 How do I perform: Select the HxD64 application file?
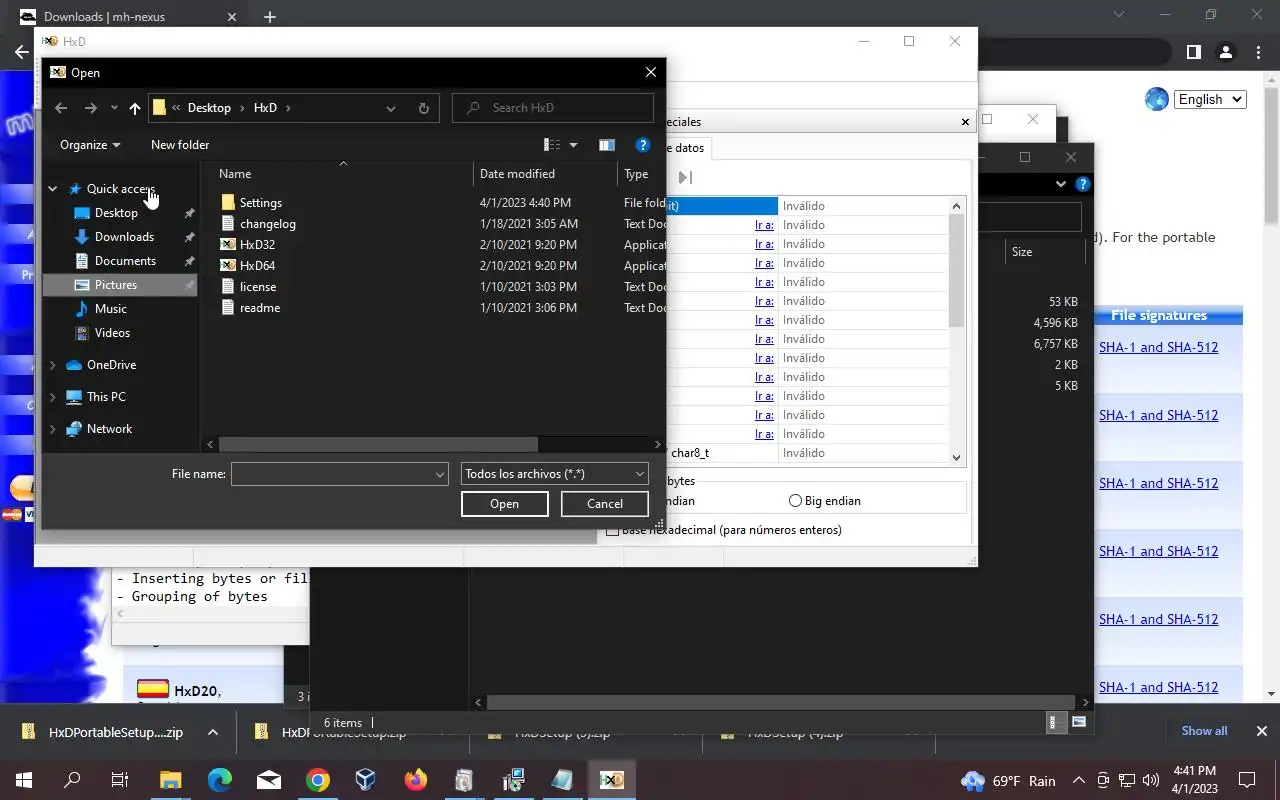coord(257,266)
